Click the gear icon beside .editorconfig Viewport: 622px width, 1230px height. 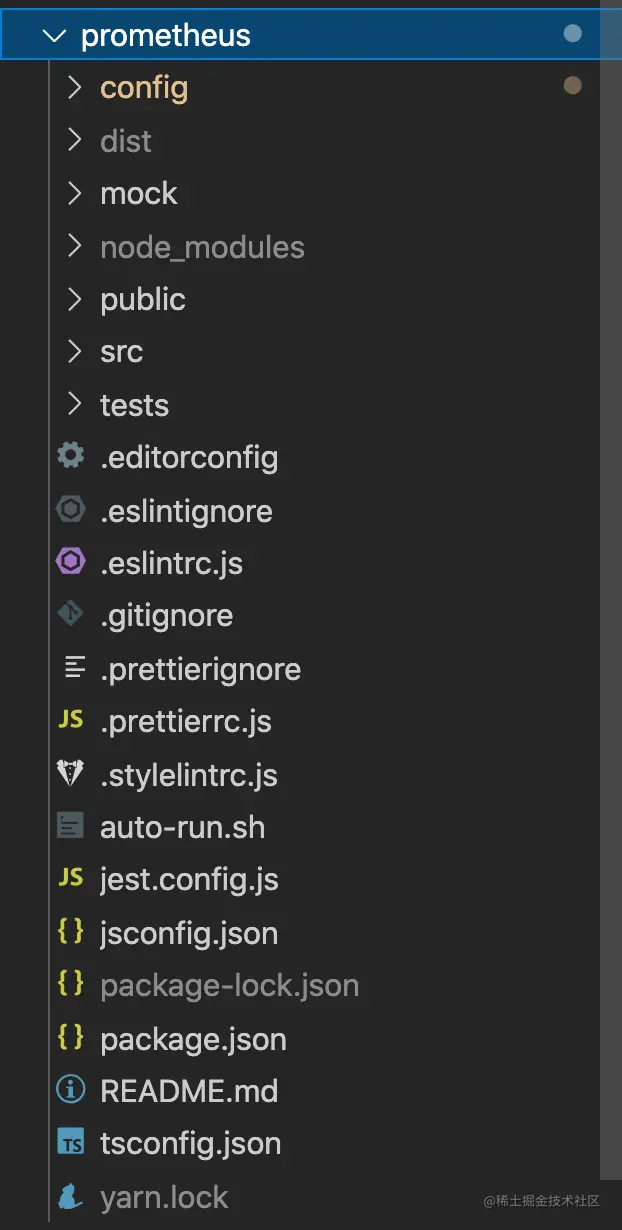tap(70, 457)
